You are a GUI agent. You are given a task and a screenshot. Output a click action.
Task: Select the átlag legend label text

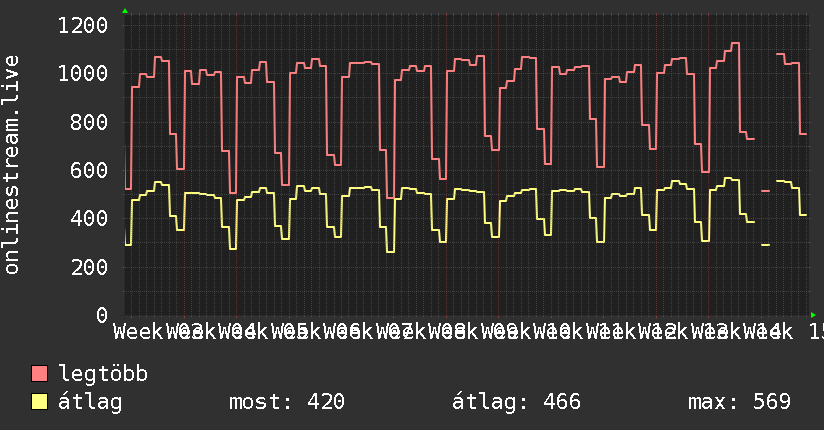pyautogui.click(x=90, y=402)
